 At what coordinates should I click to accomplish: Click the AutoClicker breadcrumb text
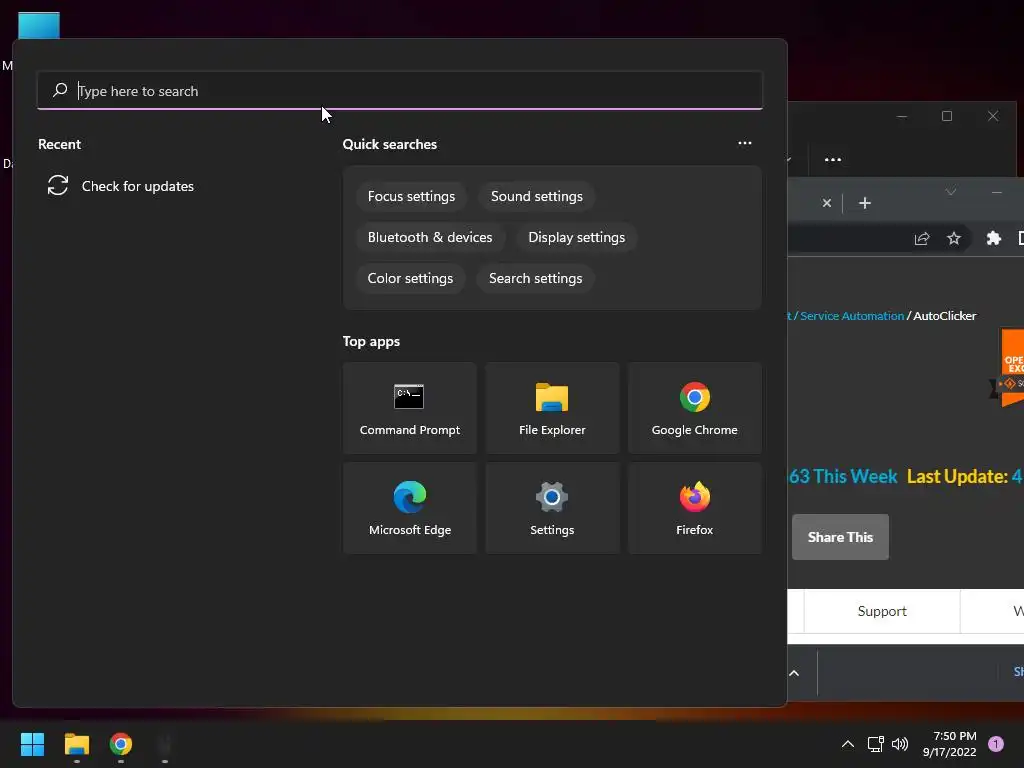pos(944,316)
